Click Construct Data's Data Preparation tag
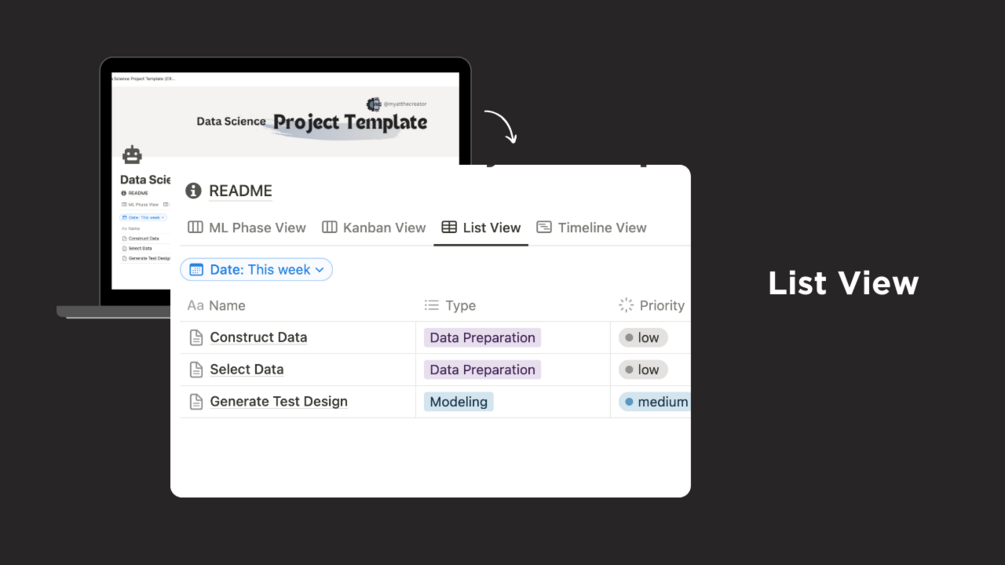Image resolution: width=1005 pixels, height=565 pixels. (x=482, y=338)
